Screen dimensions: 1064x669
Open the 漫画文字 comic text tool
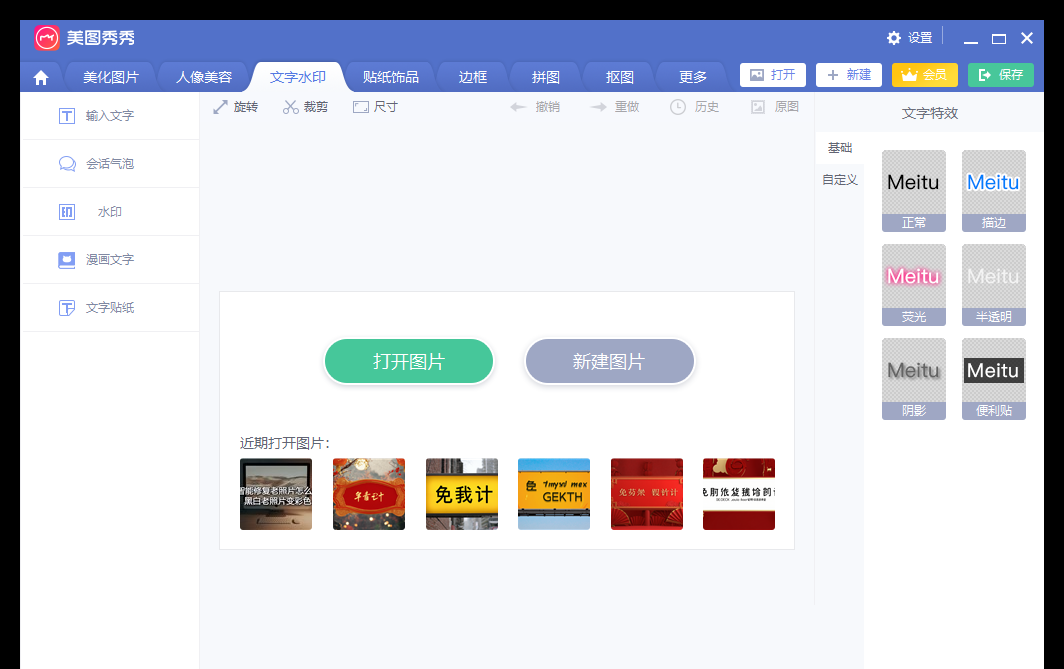[111, 260]
